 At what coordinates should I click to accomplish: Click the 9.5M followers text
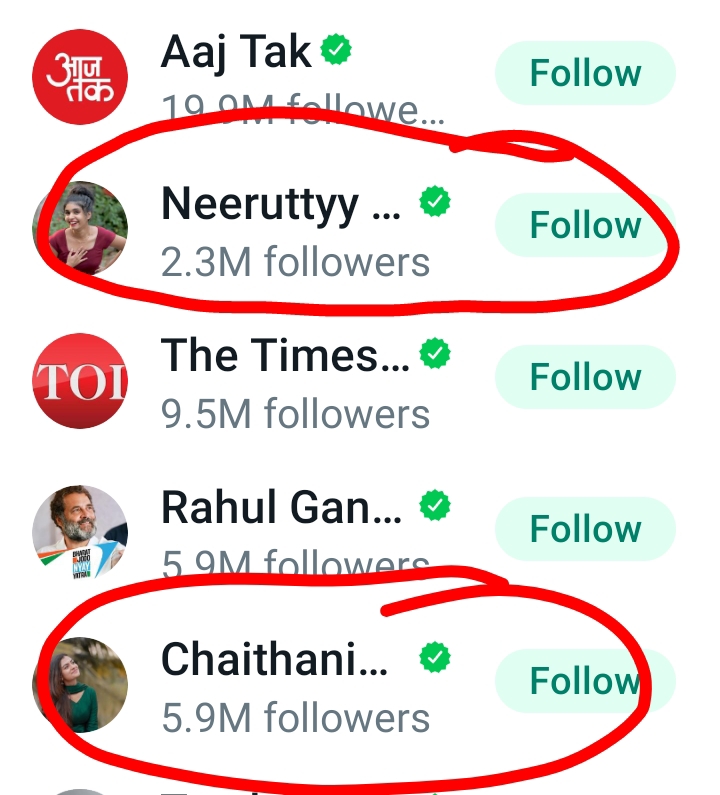point(295,414)
